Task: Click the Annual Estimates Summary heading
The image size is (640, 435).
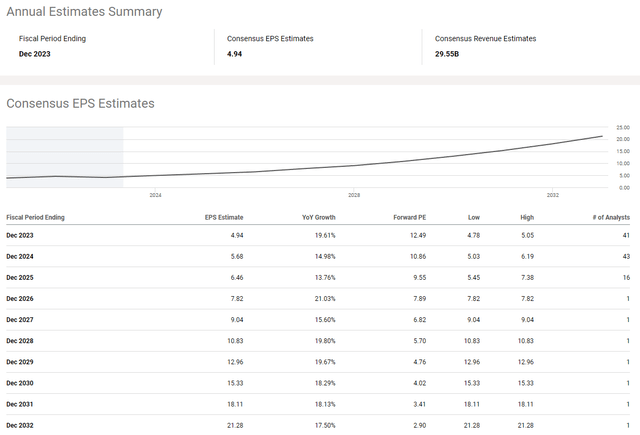Action: click(x=84, y=12)
